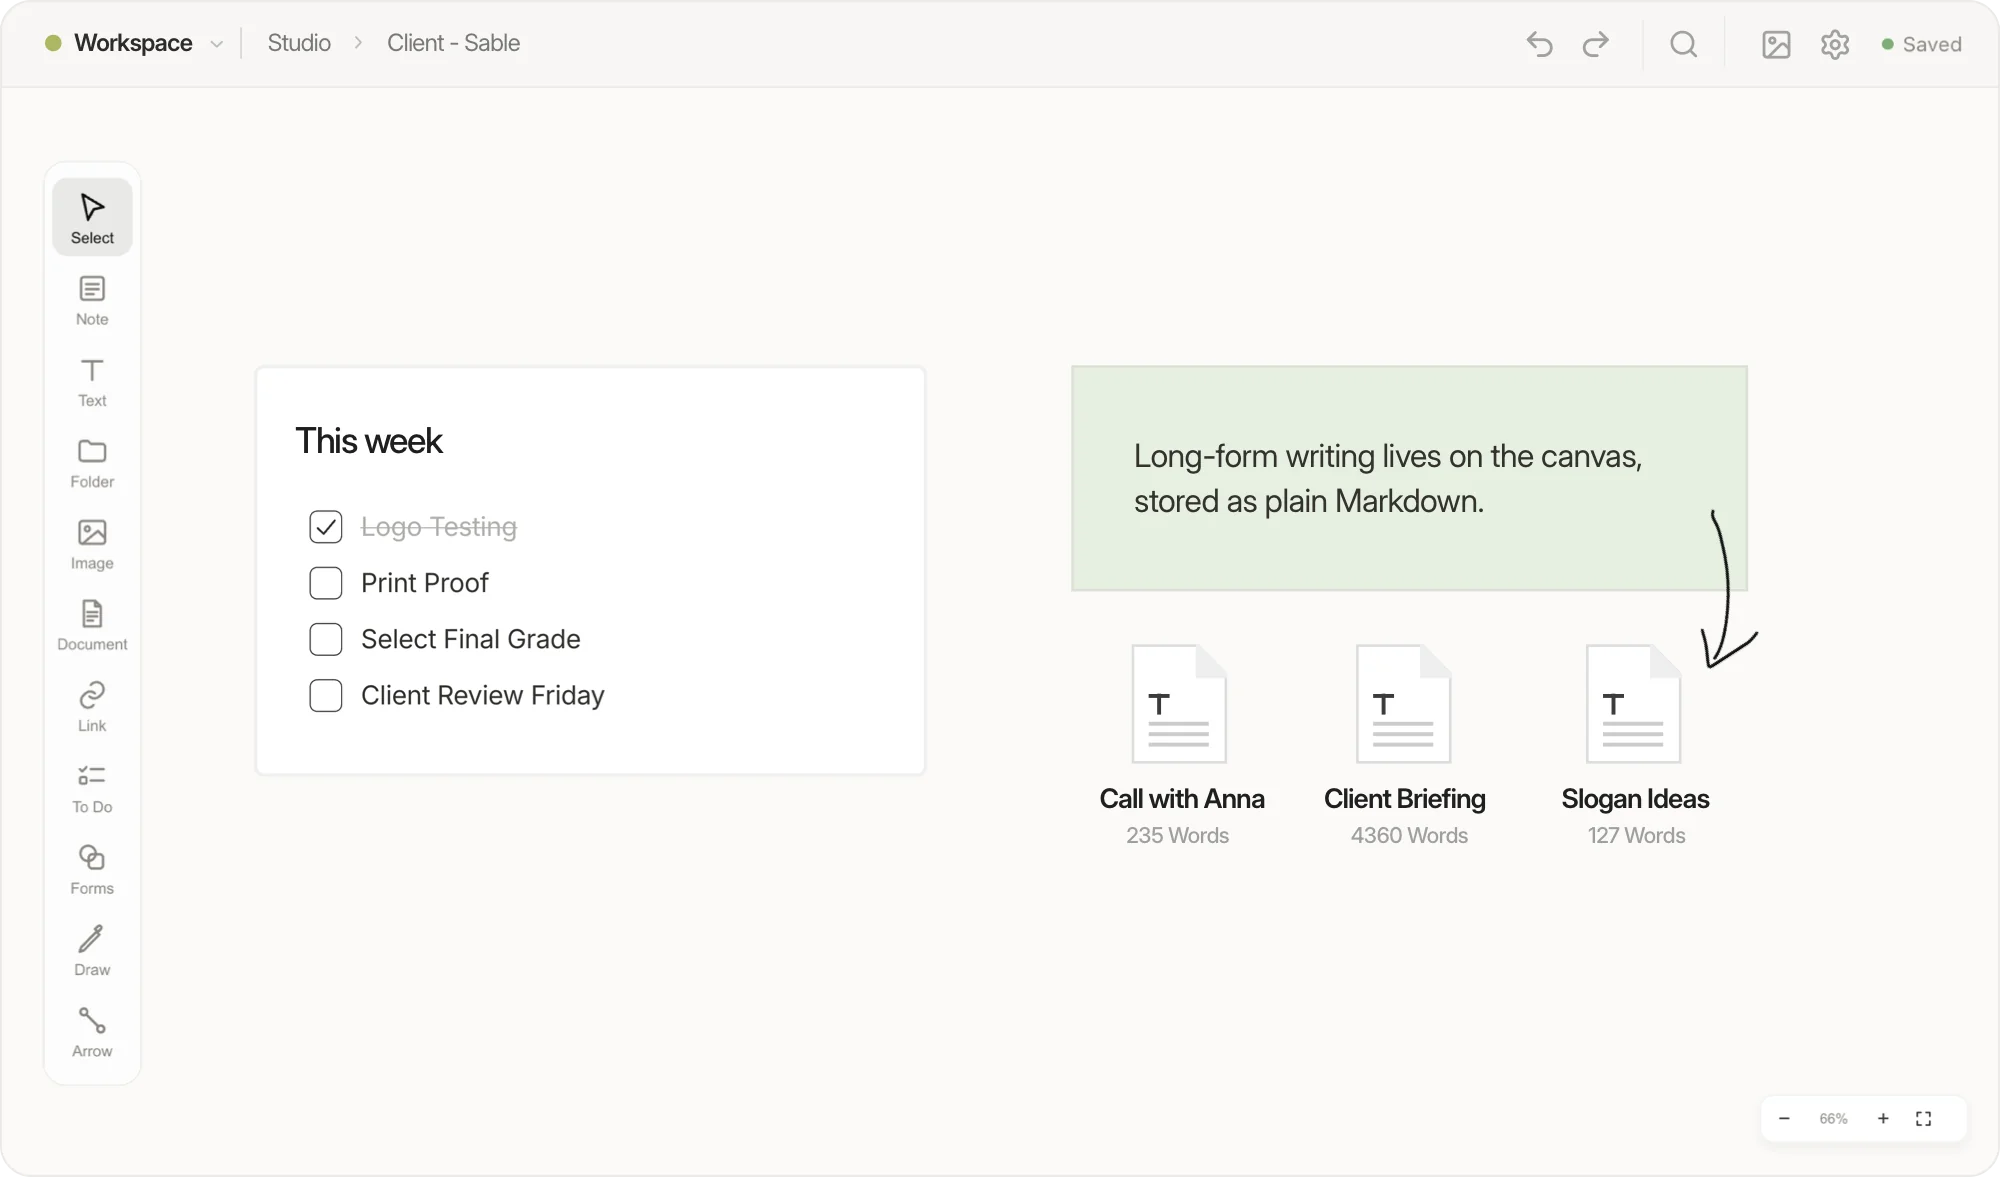2000x1177 pixels.
Task: Toggle fullscreen view icon
Action: click(1924, 1118)
